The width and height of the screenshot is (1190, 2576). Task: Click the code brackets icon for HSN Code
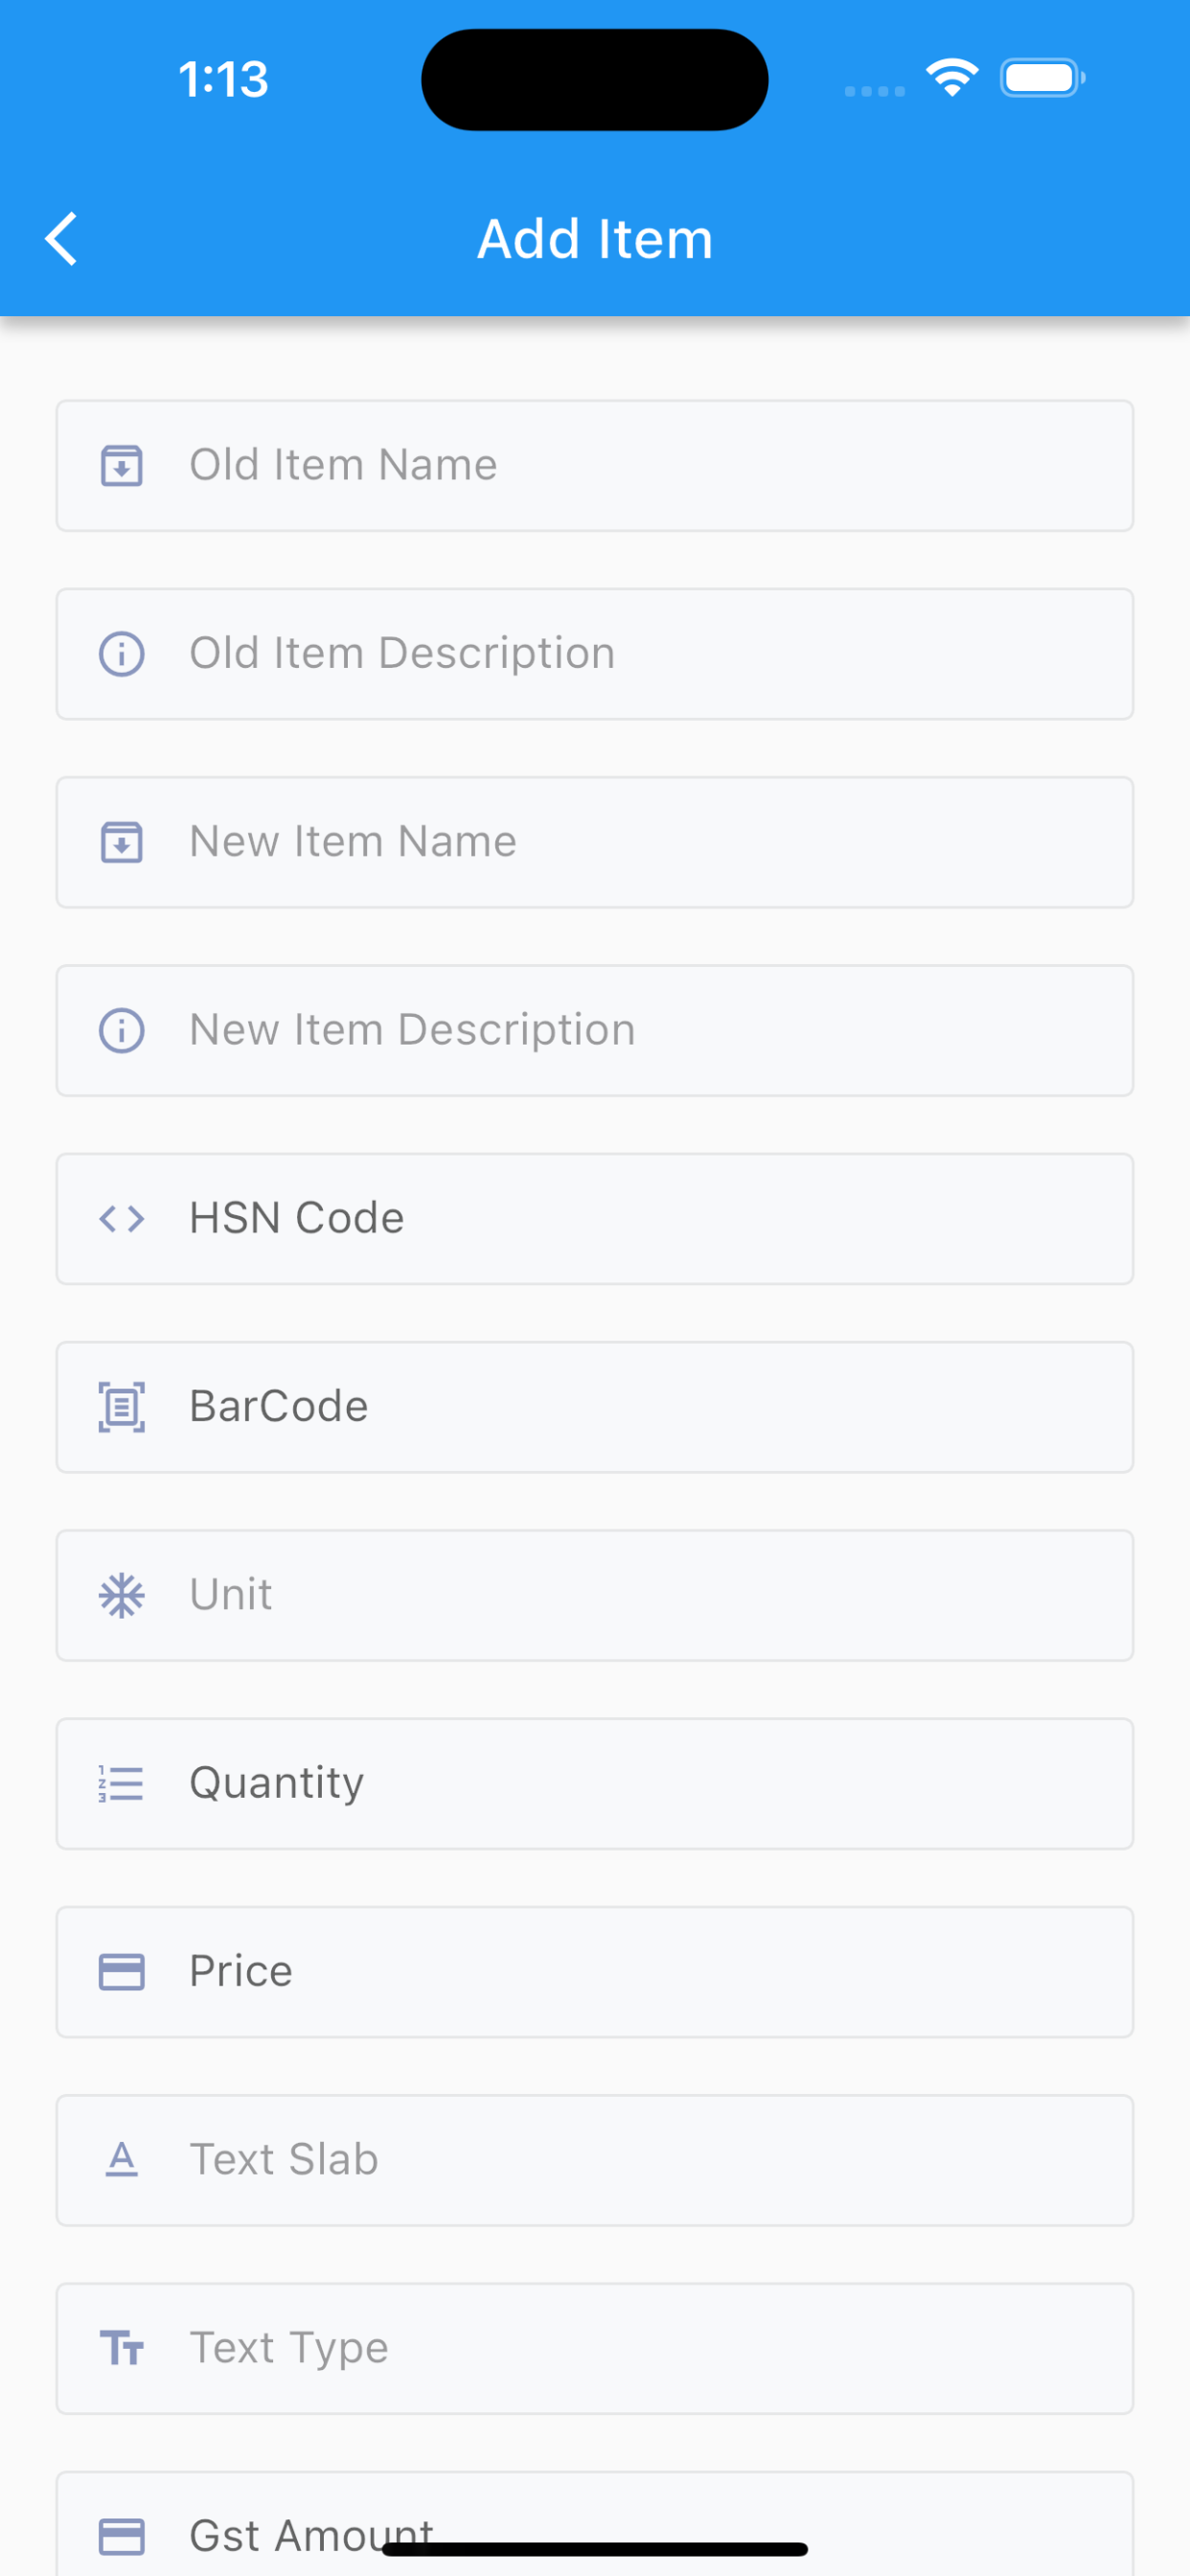click(122, 1219)
